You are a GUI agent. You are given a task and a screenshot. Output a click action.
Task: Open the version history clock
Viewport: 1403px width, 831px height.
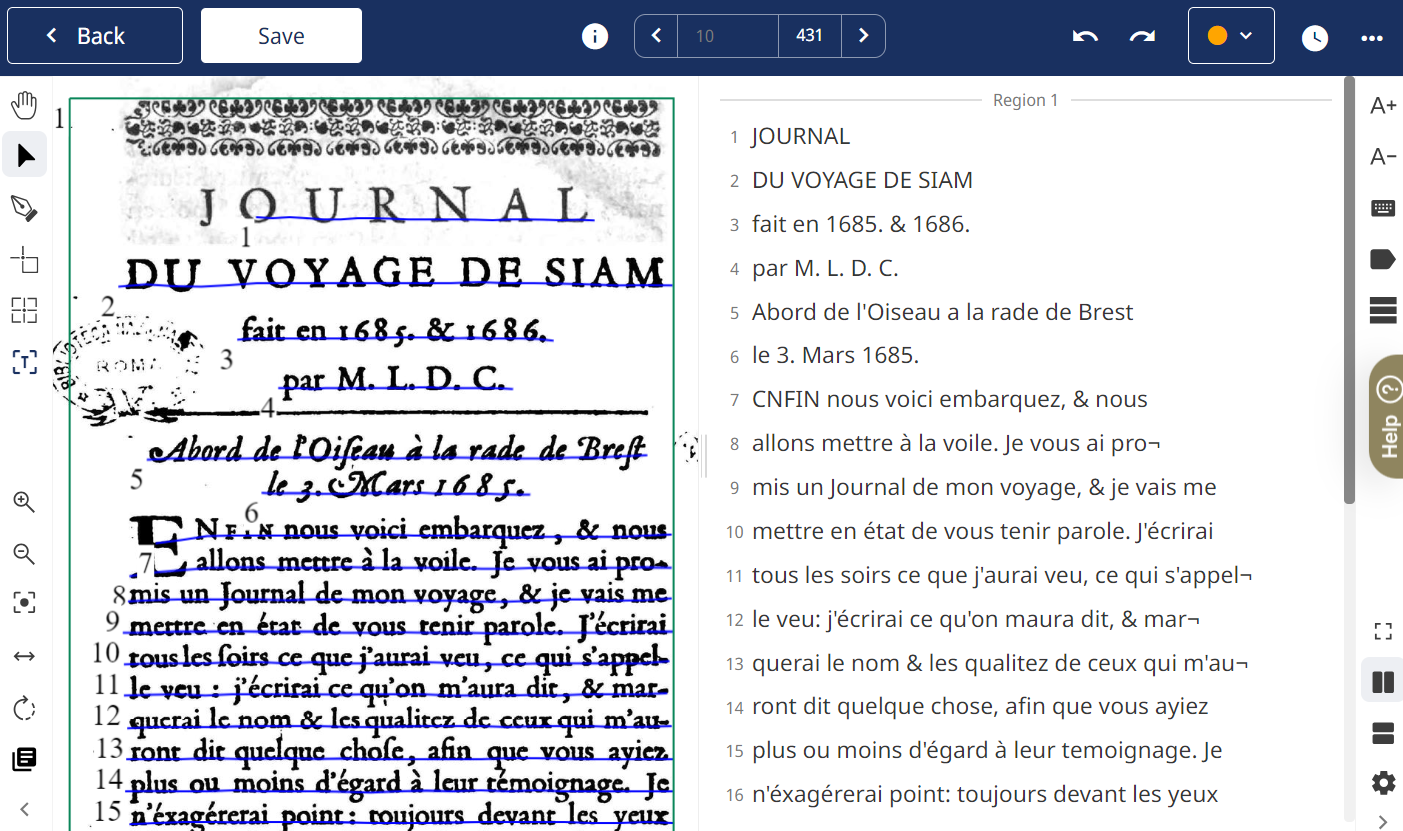point(1314,38)
